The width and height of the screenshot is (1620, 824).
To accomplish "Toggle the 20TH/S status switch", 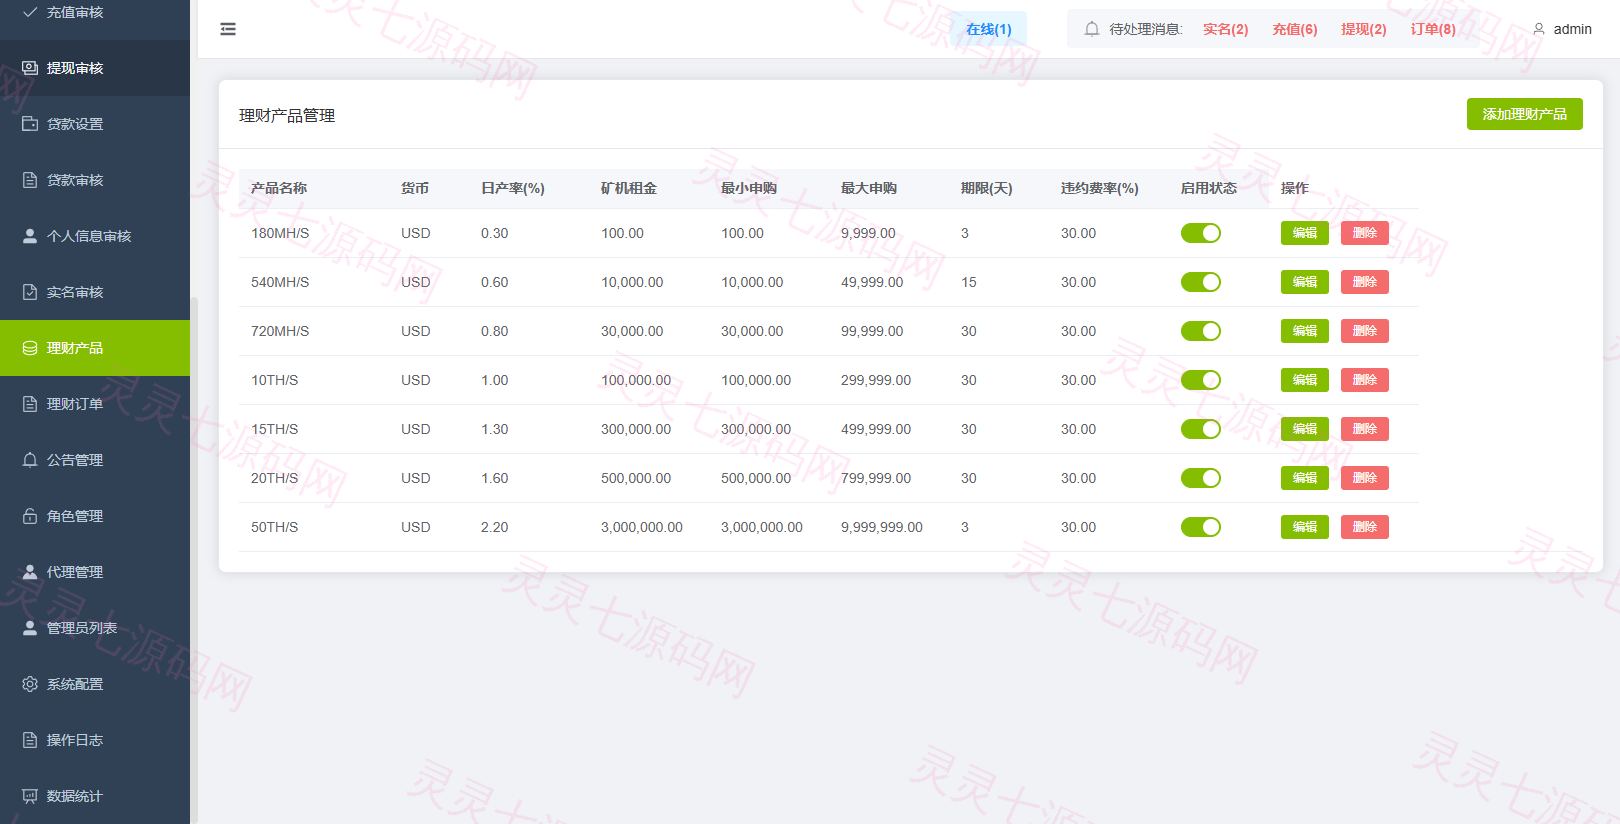I will pyautogui.click(x=1201, y=478).
